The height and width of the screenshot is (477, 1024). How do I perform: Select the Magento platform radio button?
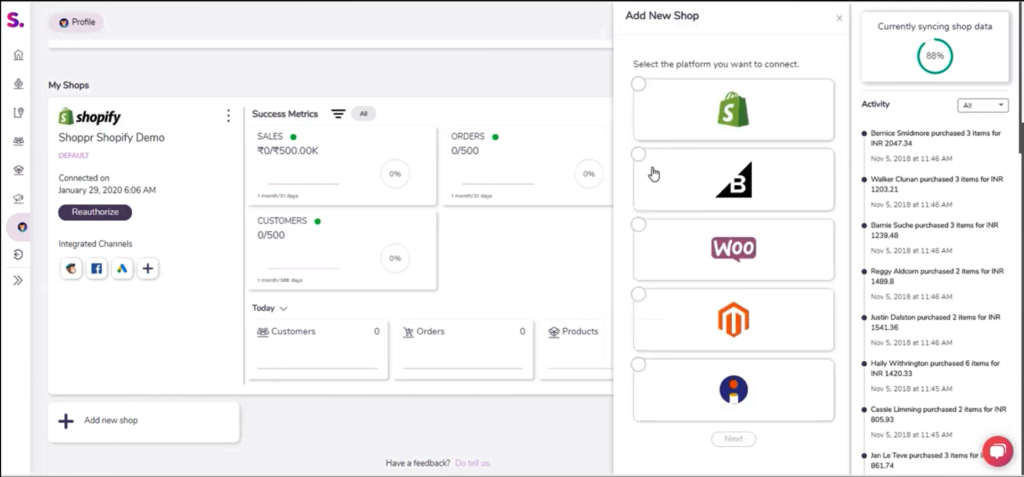click(x=638, y=294)
